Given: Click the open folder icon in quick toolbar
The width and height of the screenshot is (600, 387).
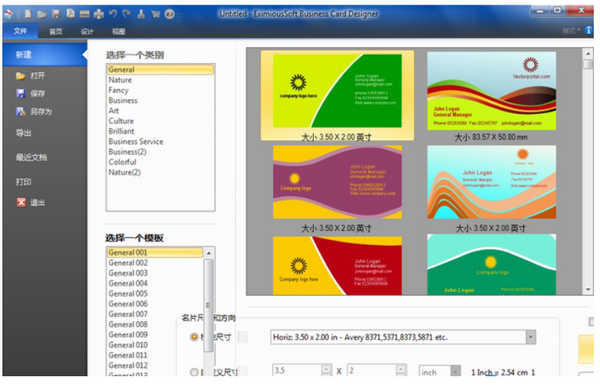Looking at the screenshot, I should pyautogui.click(x=42, y=14).
